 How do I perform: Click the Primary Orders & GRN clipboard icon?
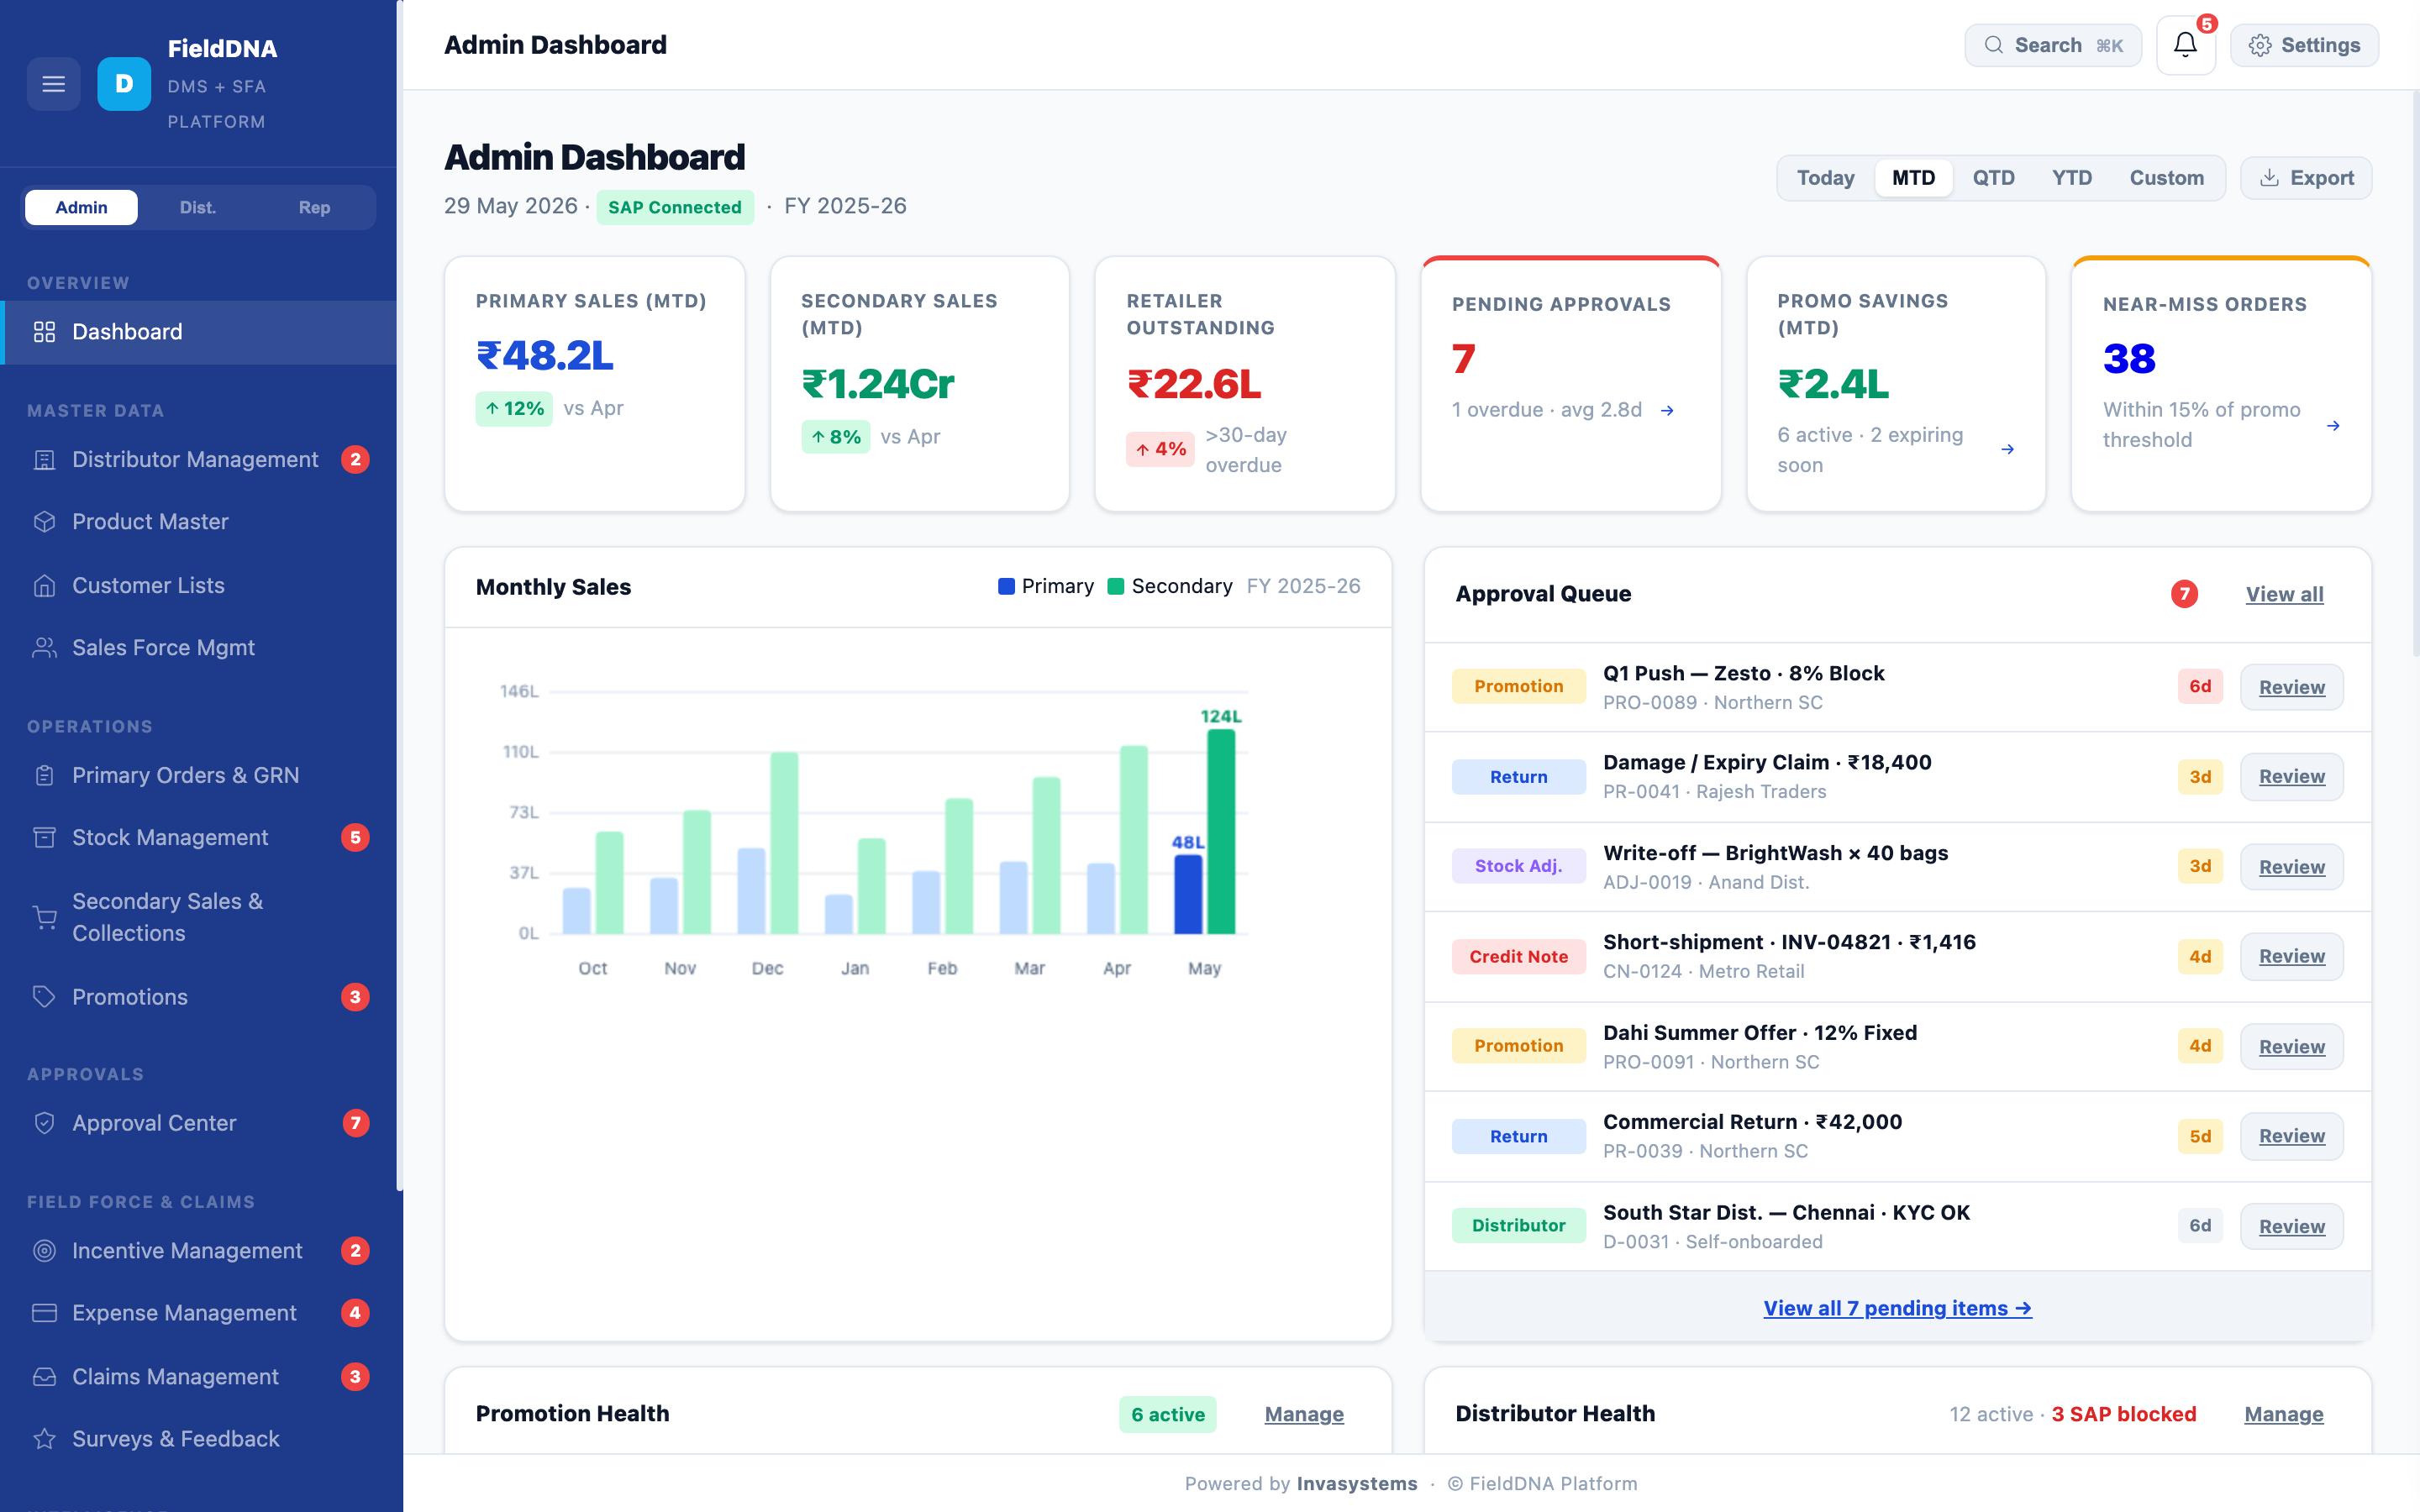pos(44,775)
